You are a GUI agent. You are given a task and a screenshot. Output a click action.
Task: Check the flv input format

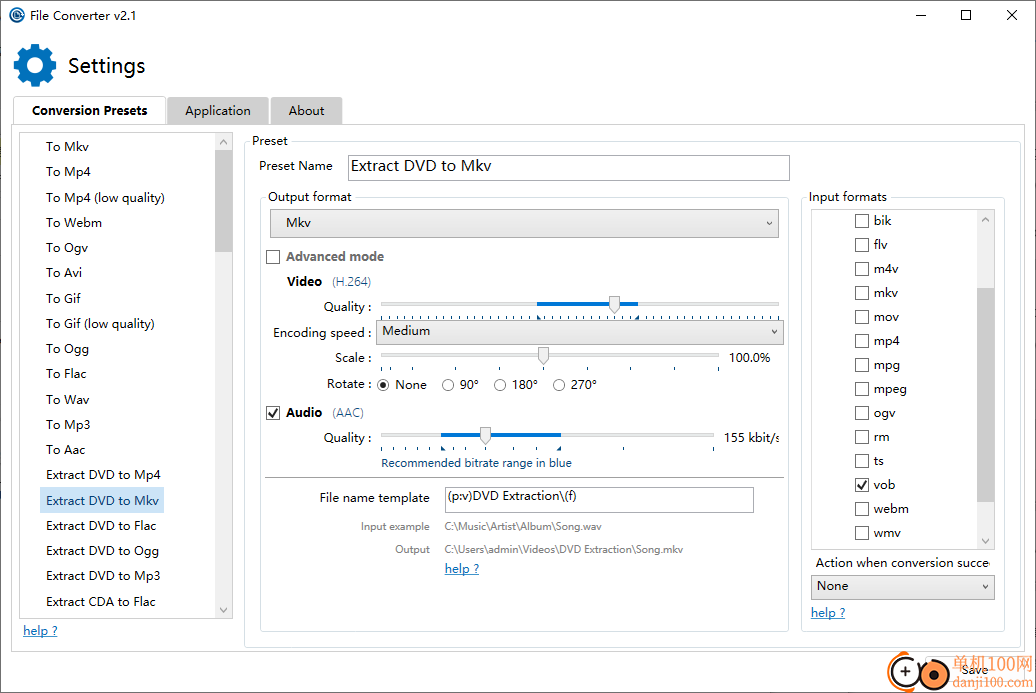862,245
